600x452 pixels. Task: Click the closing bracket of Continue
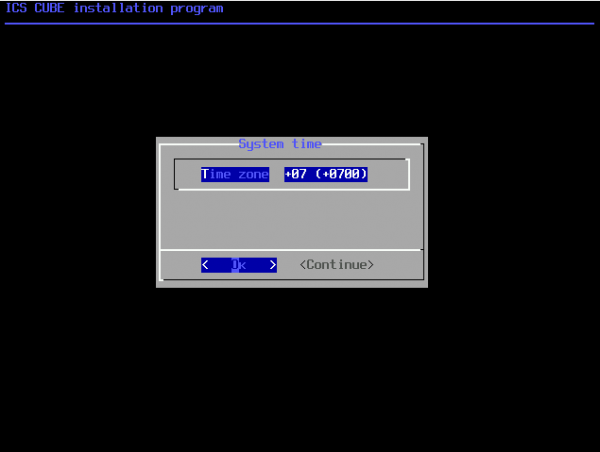(x=371, y=265)
